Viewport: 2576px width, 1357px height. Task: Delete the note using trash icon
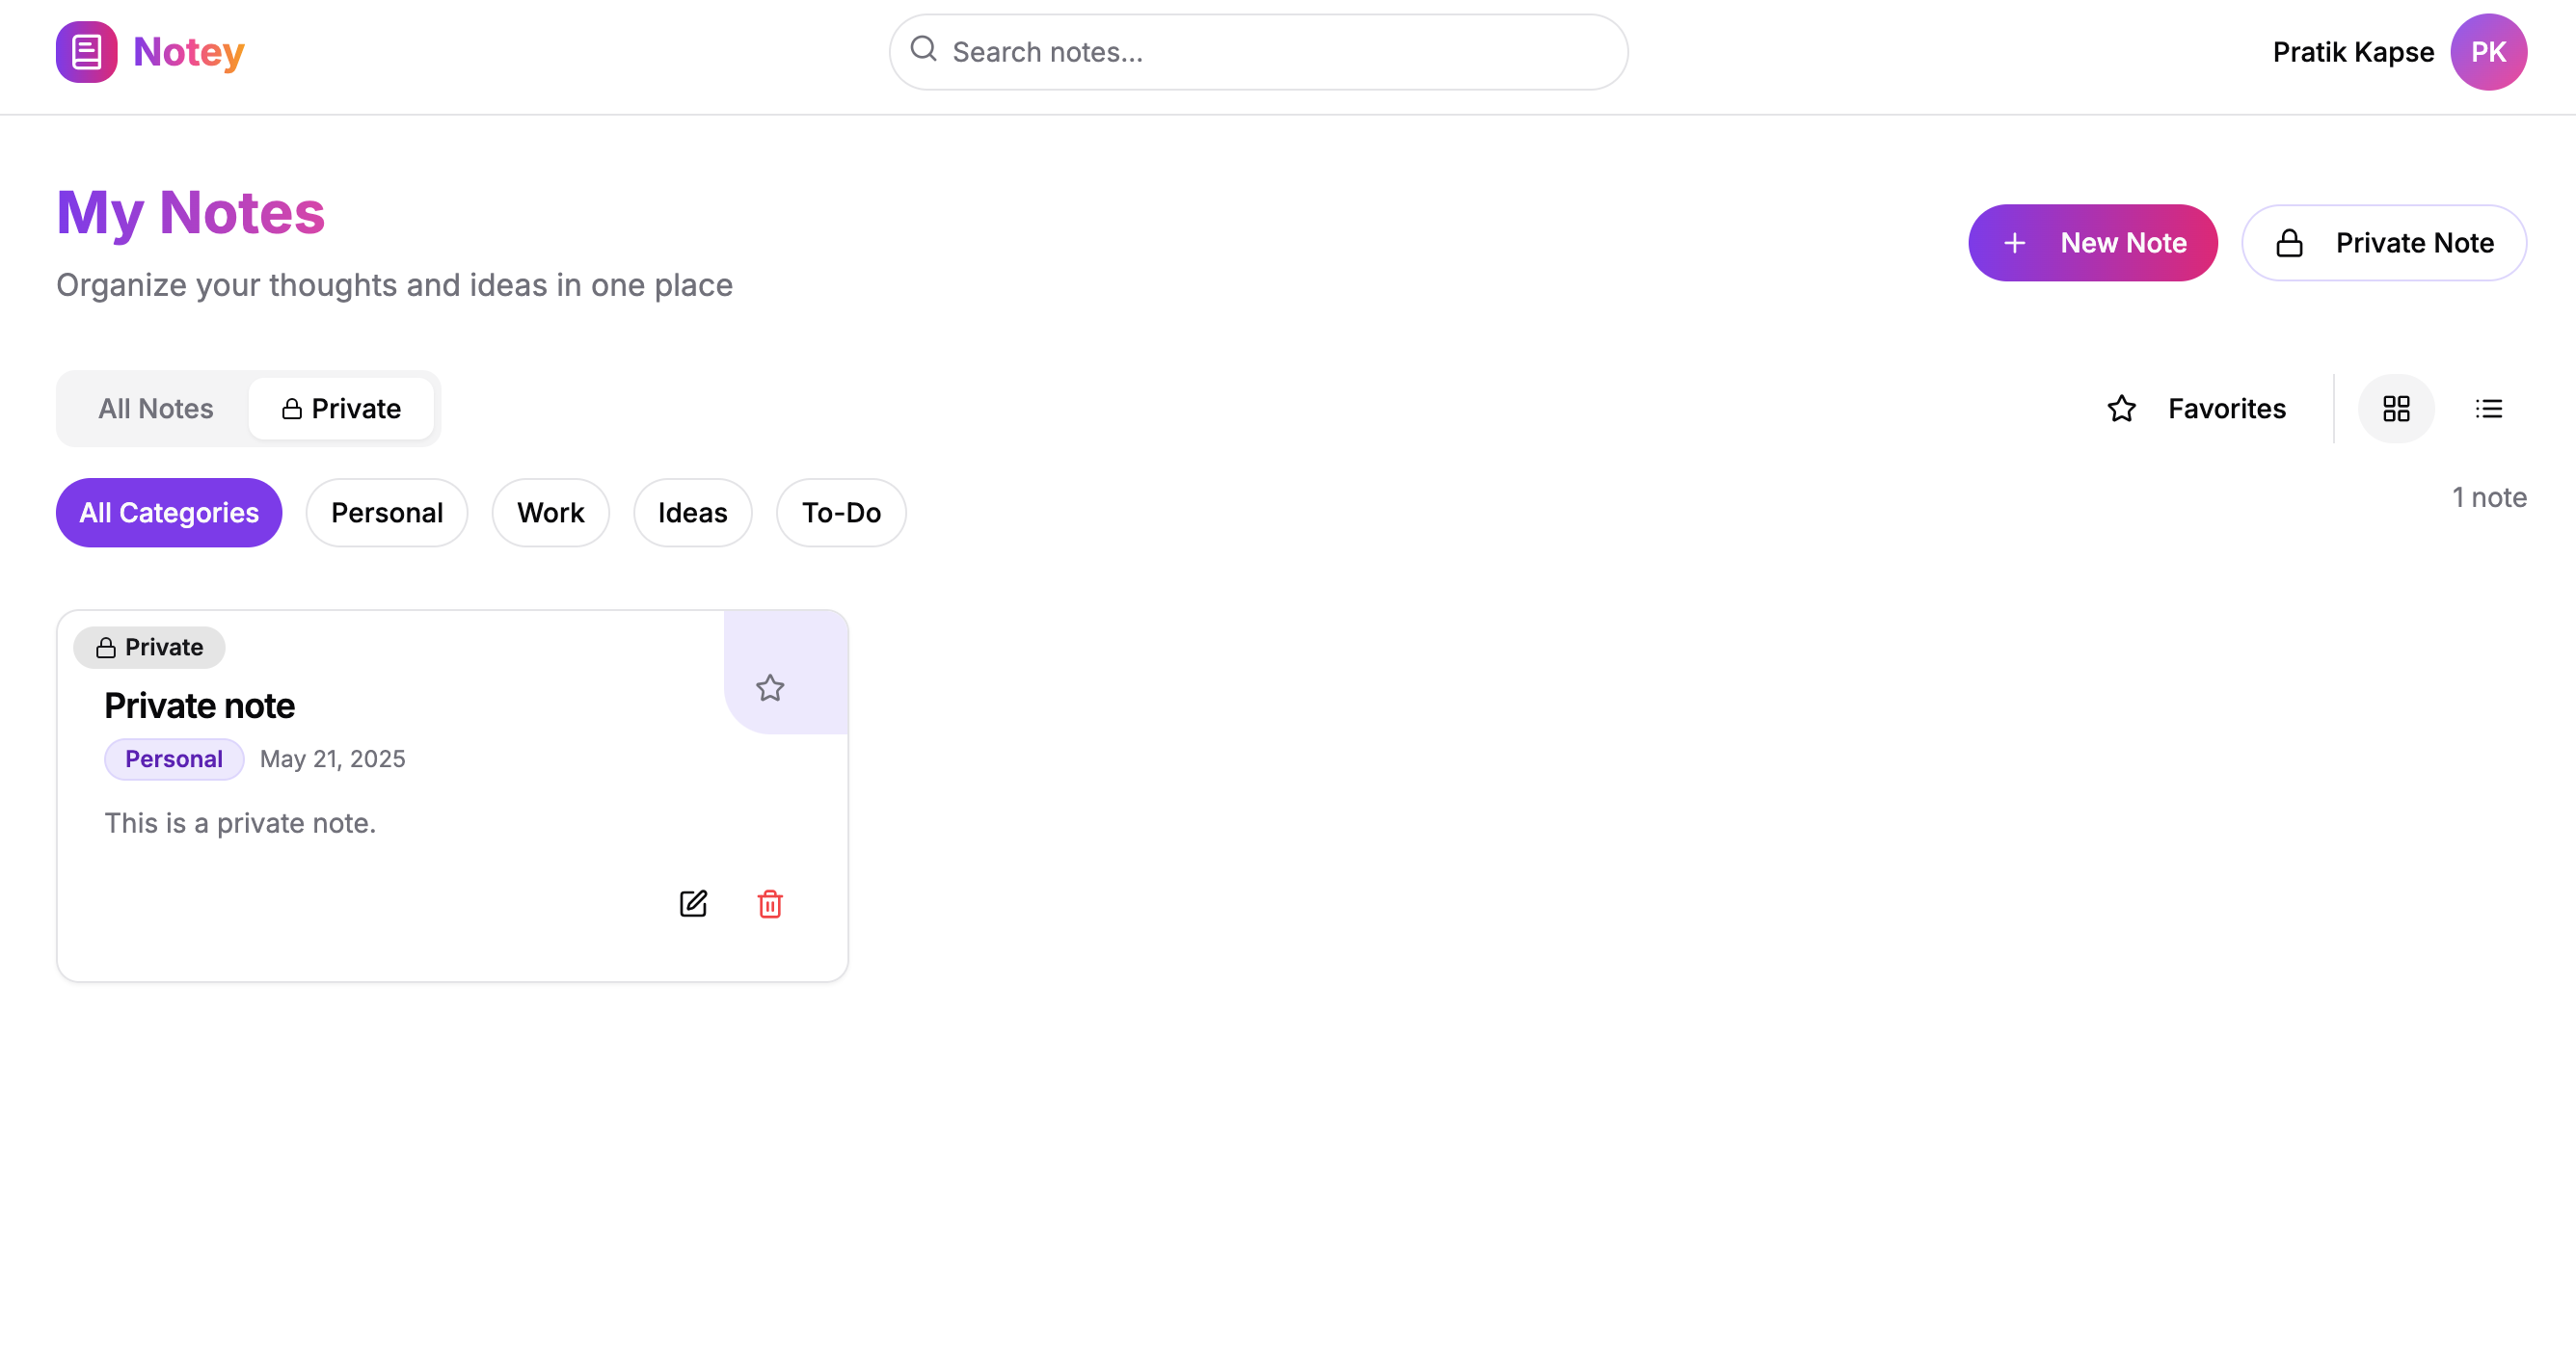tap(769, 904)
